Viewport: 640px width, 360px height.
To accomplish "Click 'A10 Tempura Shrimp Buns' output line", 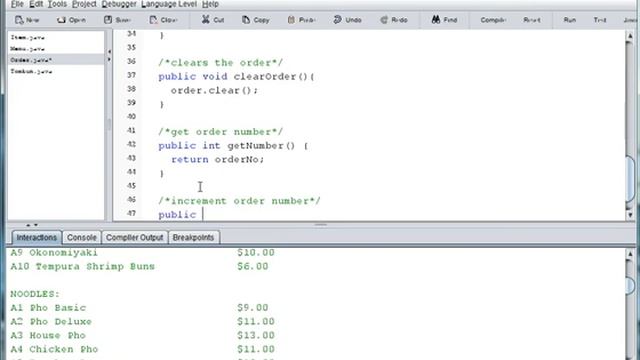I will [82, 267].
